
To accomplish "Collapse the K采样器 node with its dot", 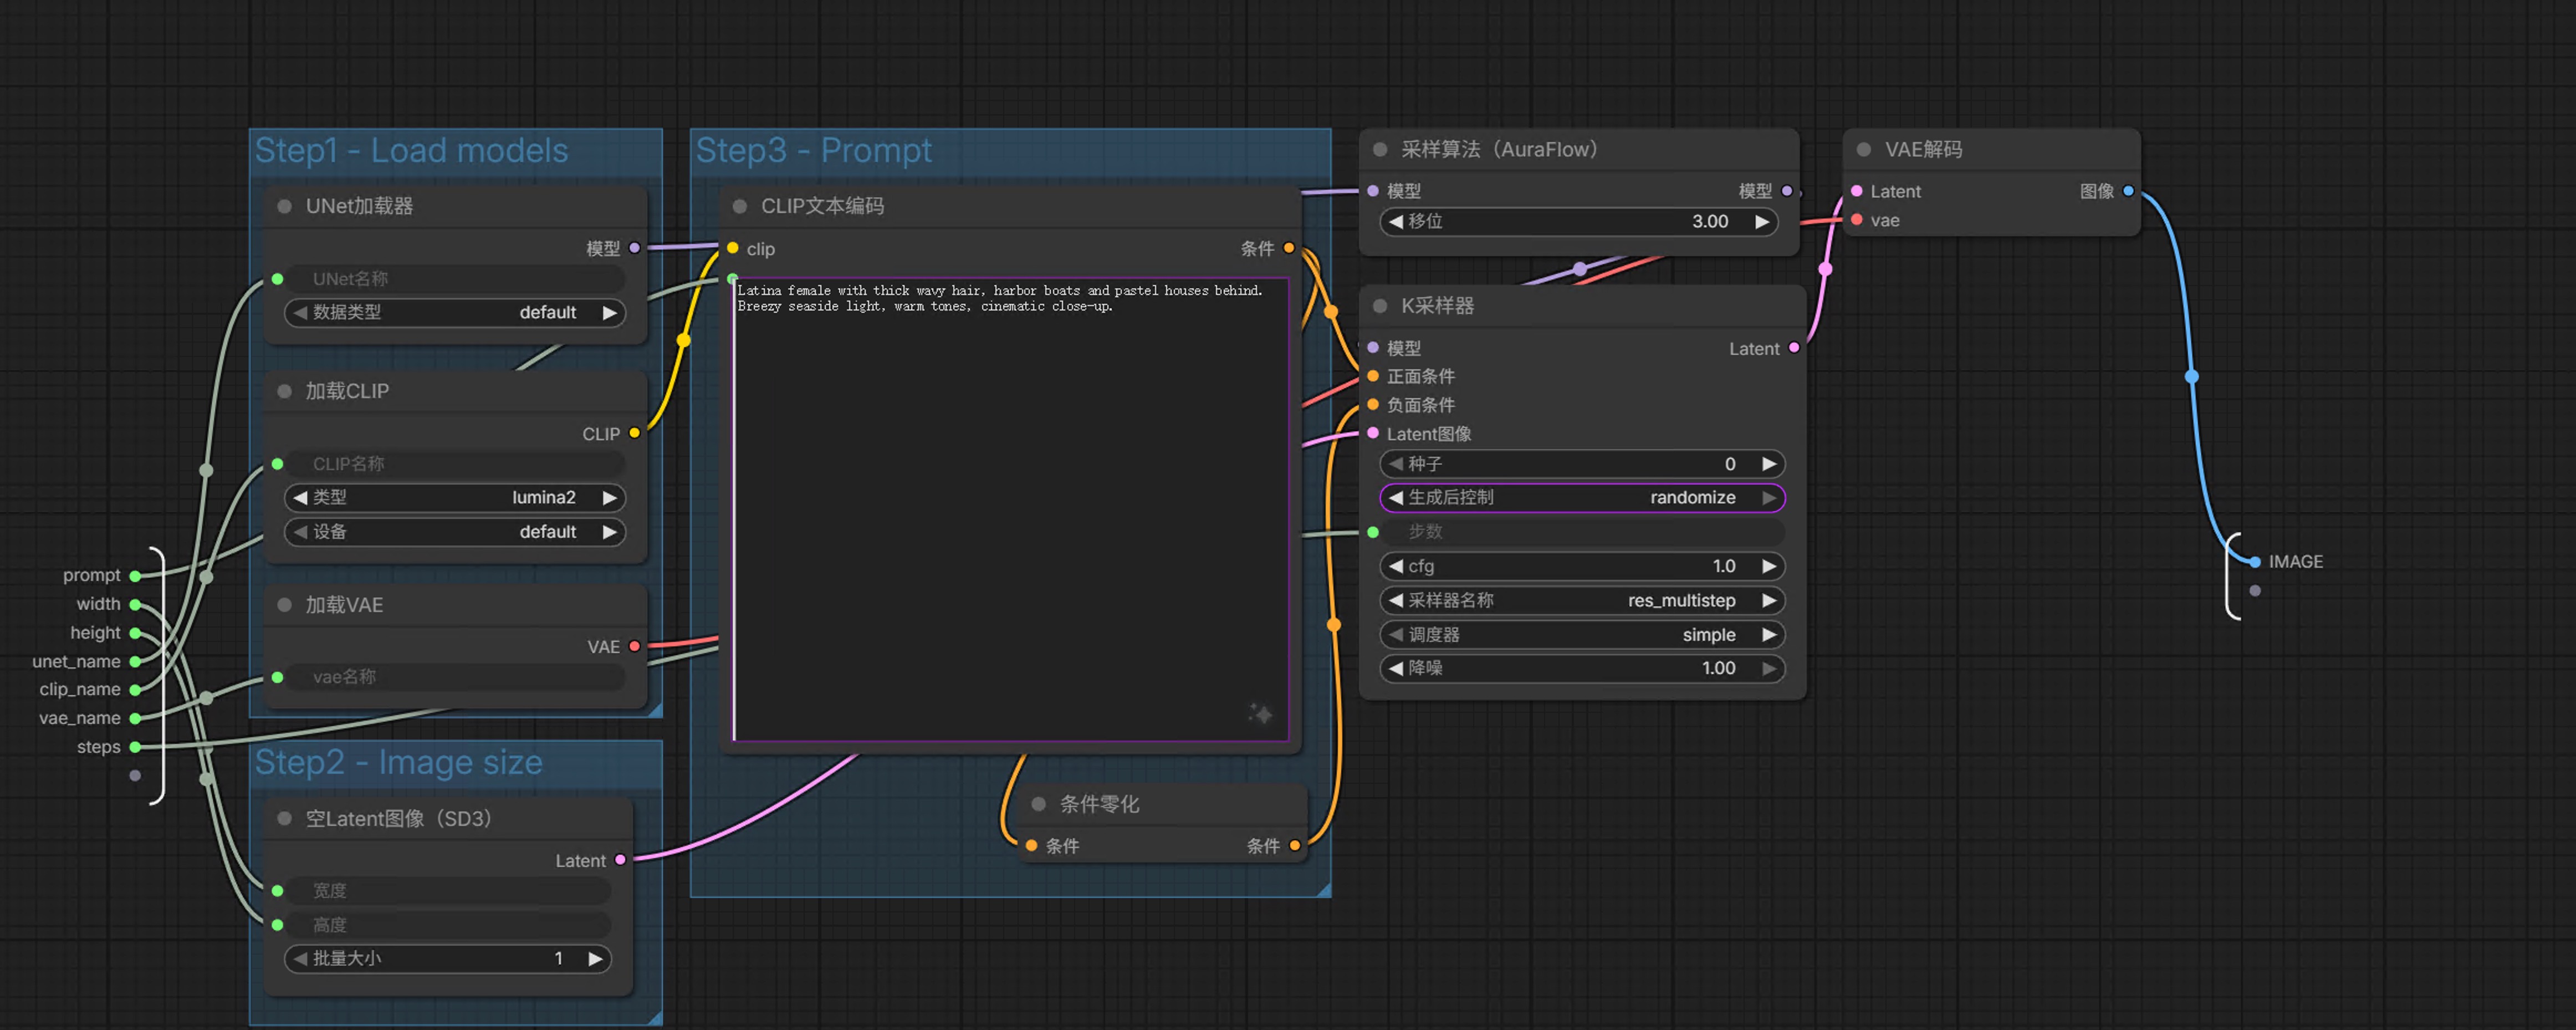I will click(1380, 306).
